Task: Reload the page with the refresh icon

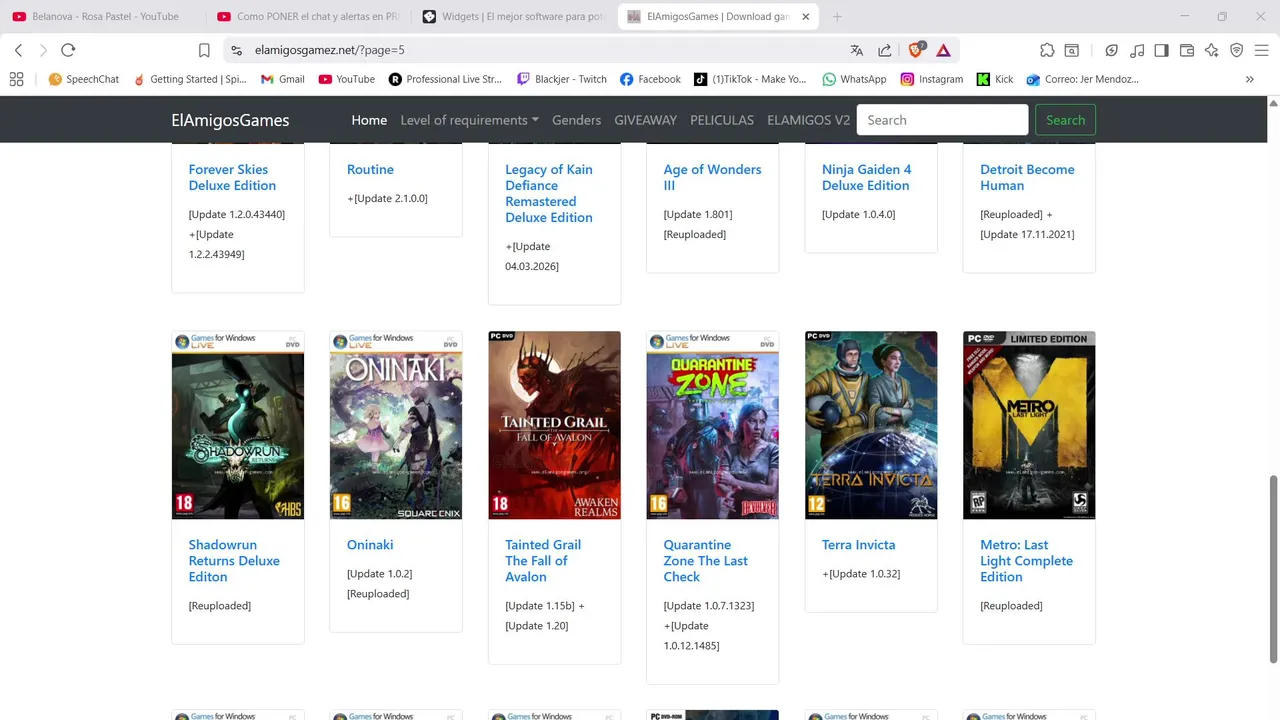Action: (x=68, y=50)
